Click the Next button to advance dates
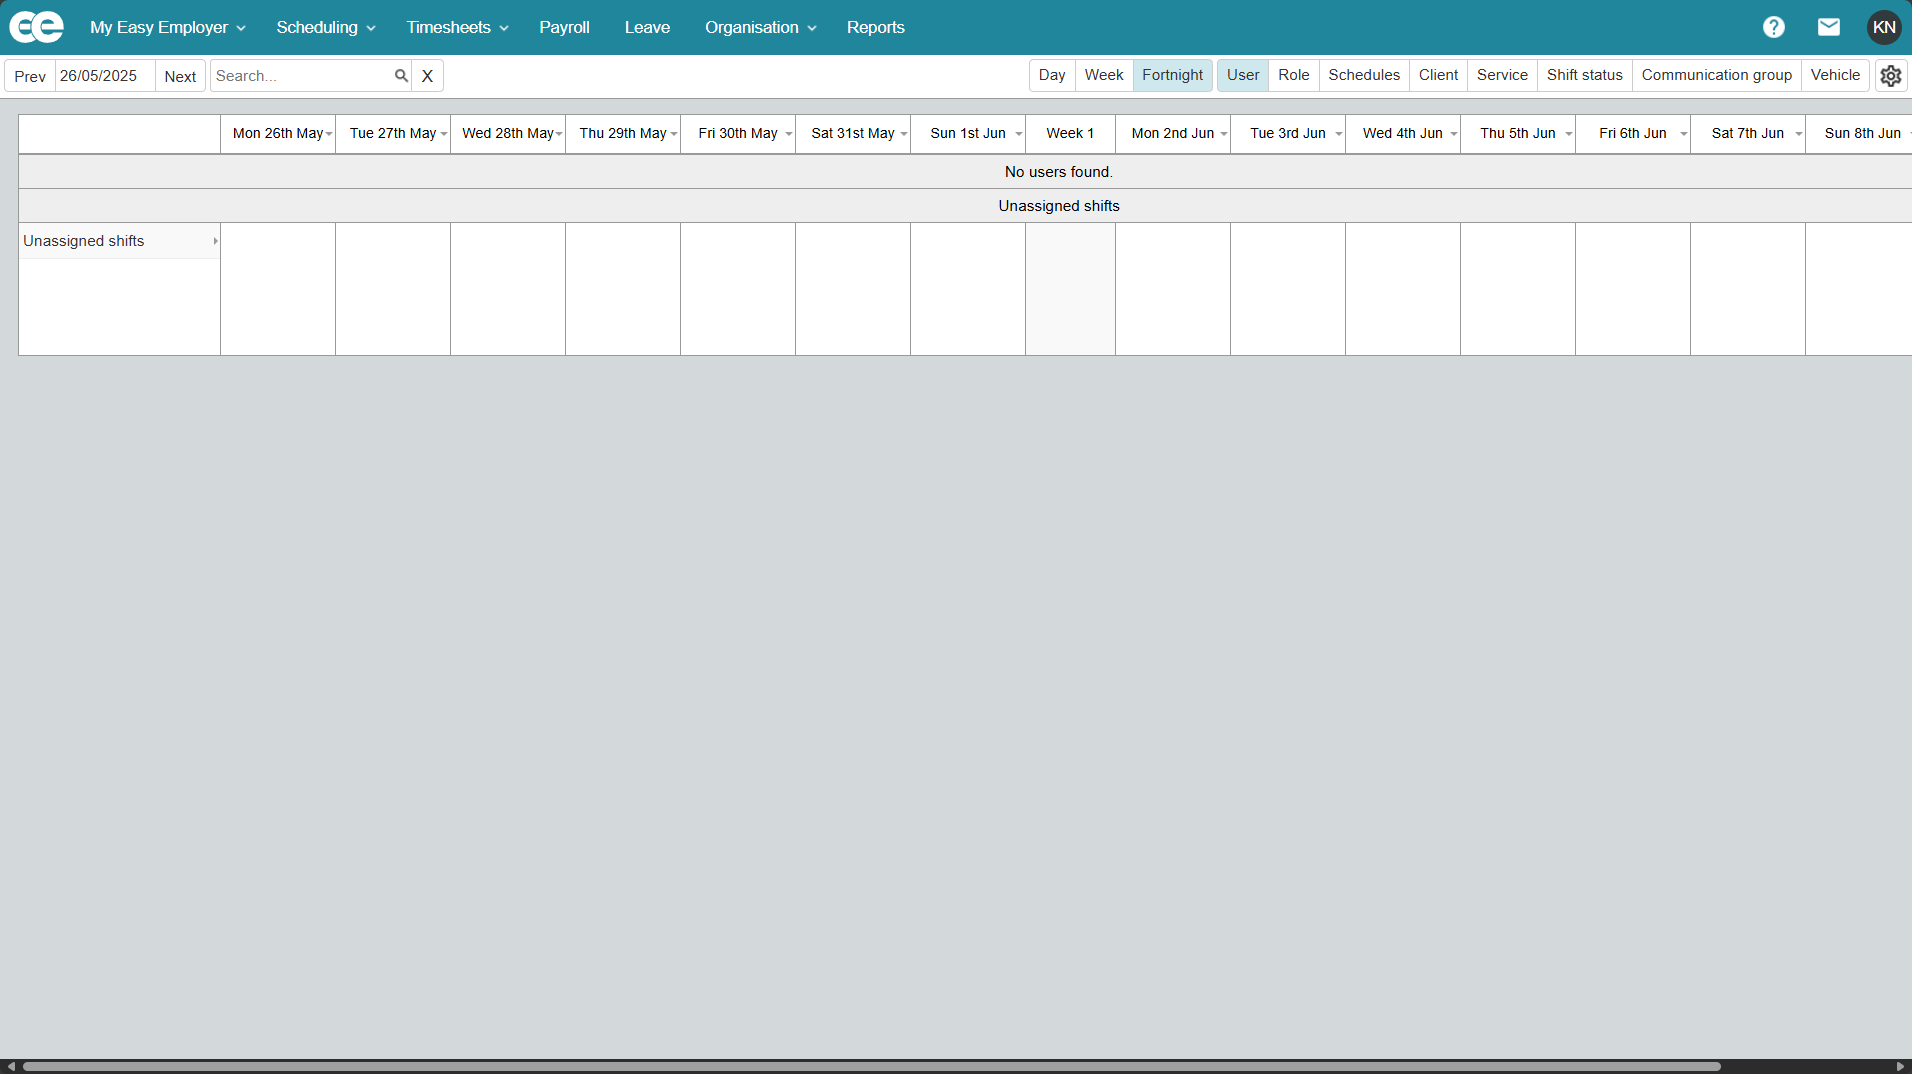Screen dimensions: 1912x1074 [180, 75]
